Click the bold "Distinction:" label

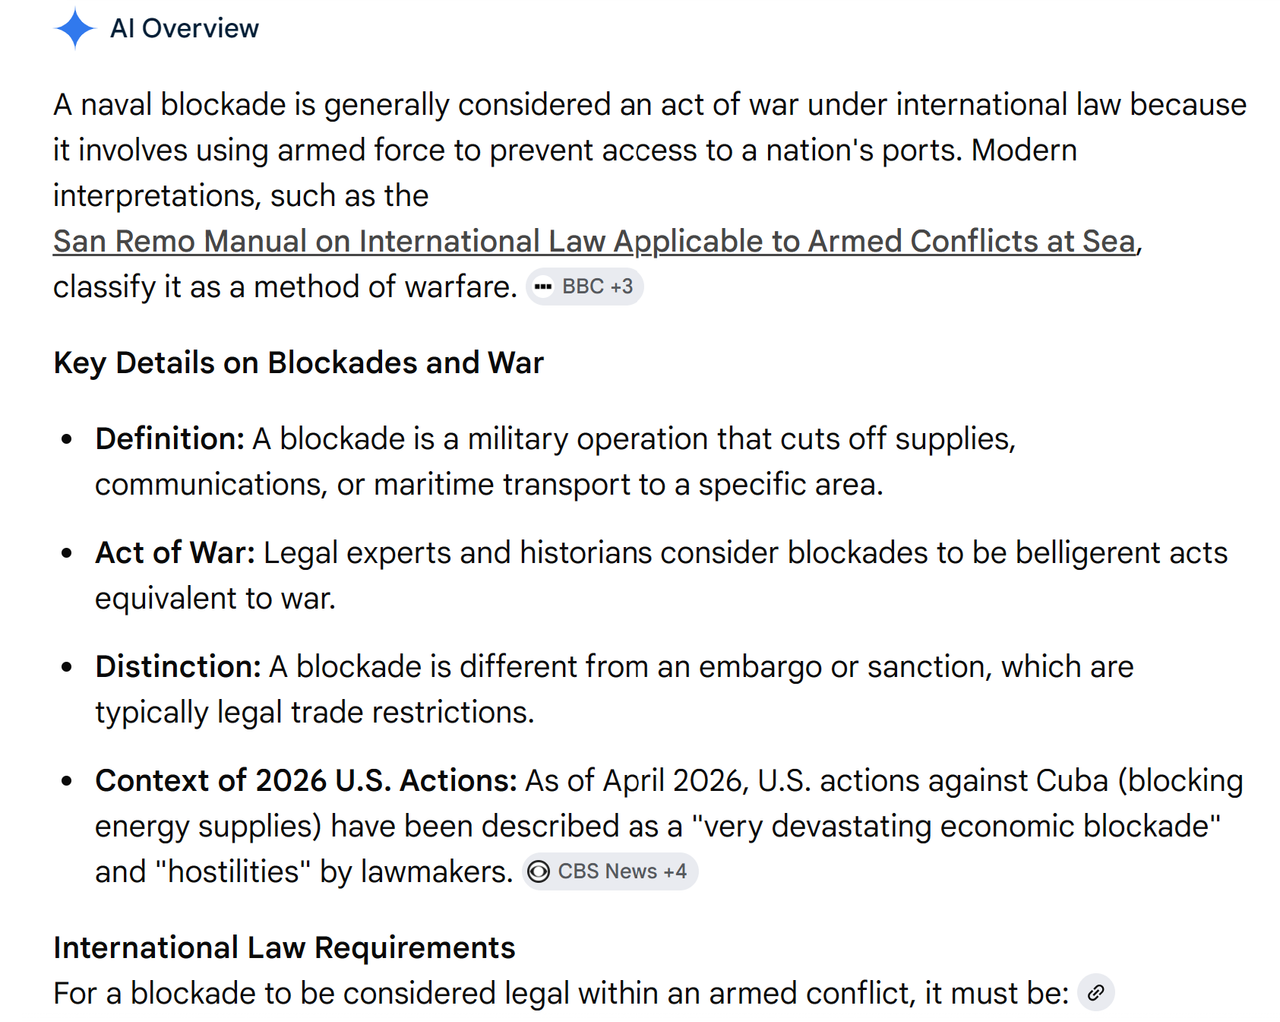point(178,666)
